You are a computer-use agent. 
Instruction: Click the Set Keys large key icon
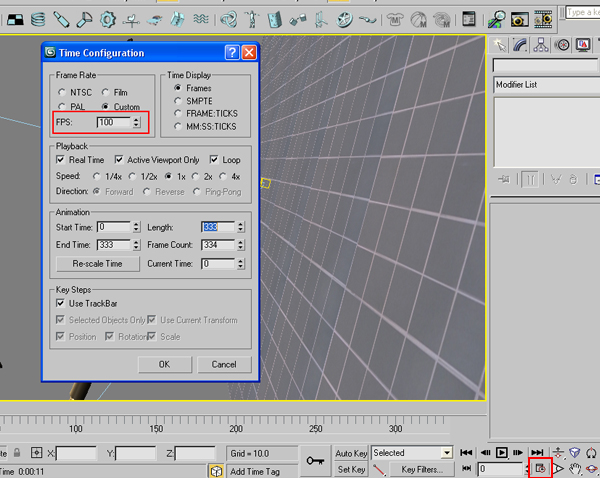pos(315,461)
